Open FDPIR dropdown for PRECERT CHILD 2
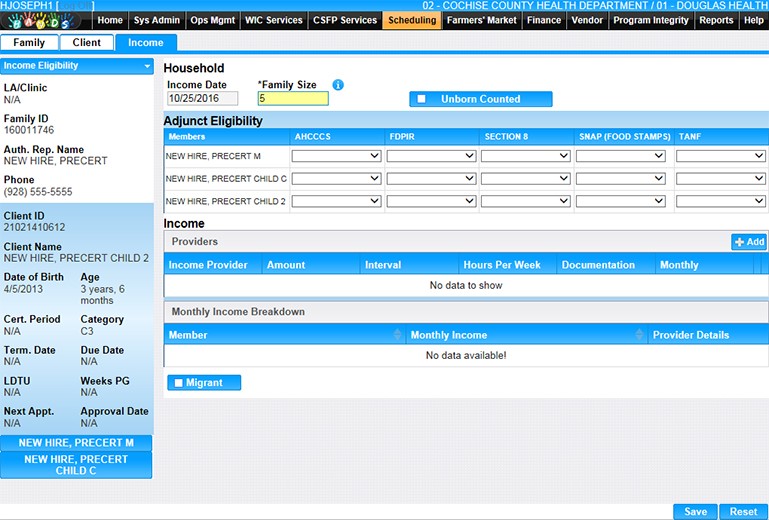The width and height of the screenshot is (769, 520). tap(431, 202)
